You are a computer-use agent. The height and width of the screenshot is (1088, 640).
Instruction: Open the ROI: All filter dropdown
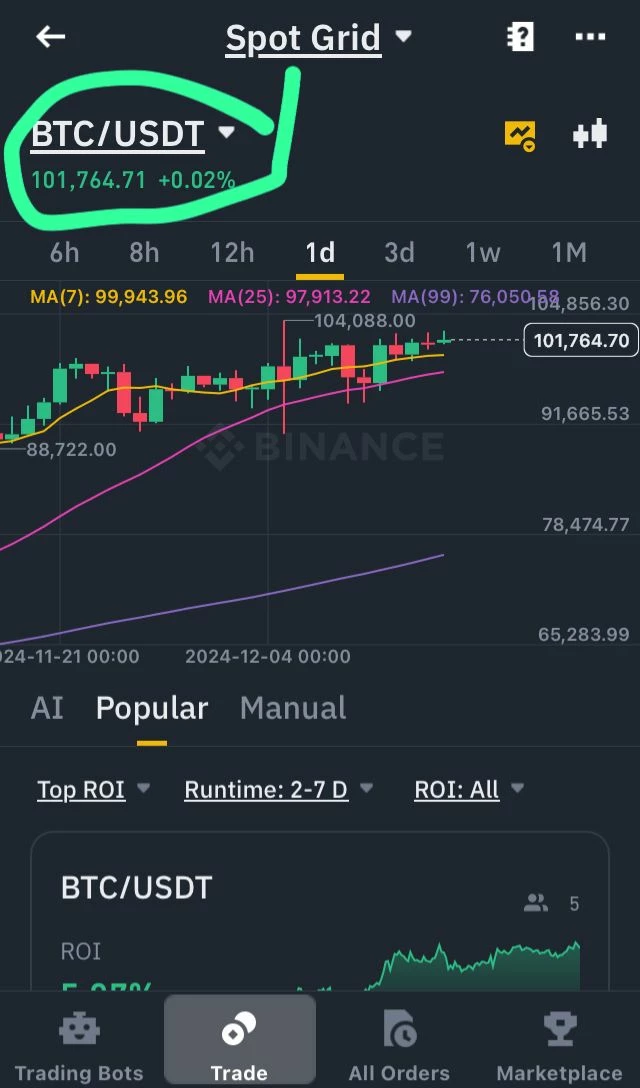(469, 789)
